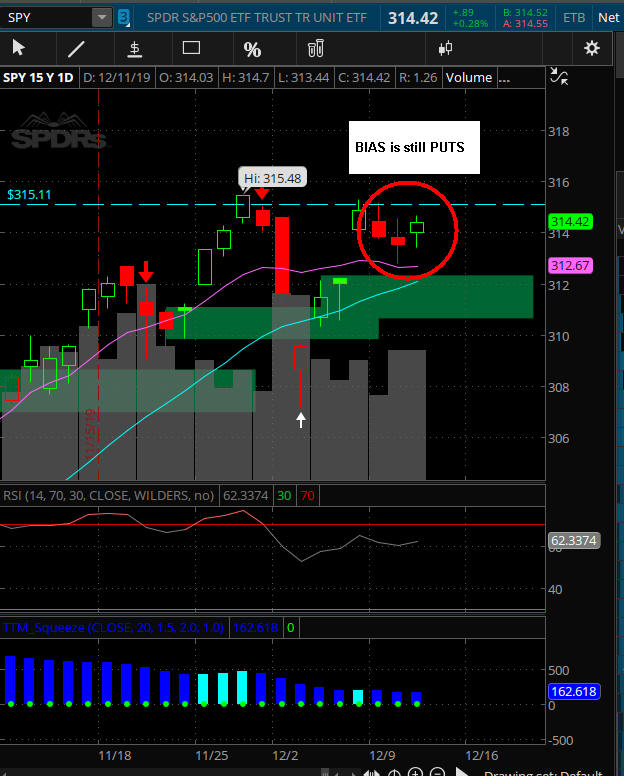Click the TTM_Squeeze study title label
The image size is (624, 776).
point(113,628)
